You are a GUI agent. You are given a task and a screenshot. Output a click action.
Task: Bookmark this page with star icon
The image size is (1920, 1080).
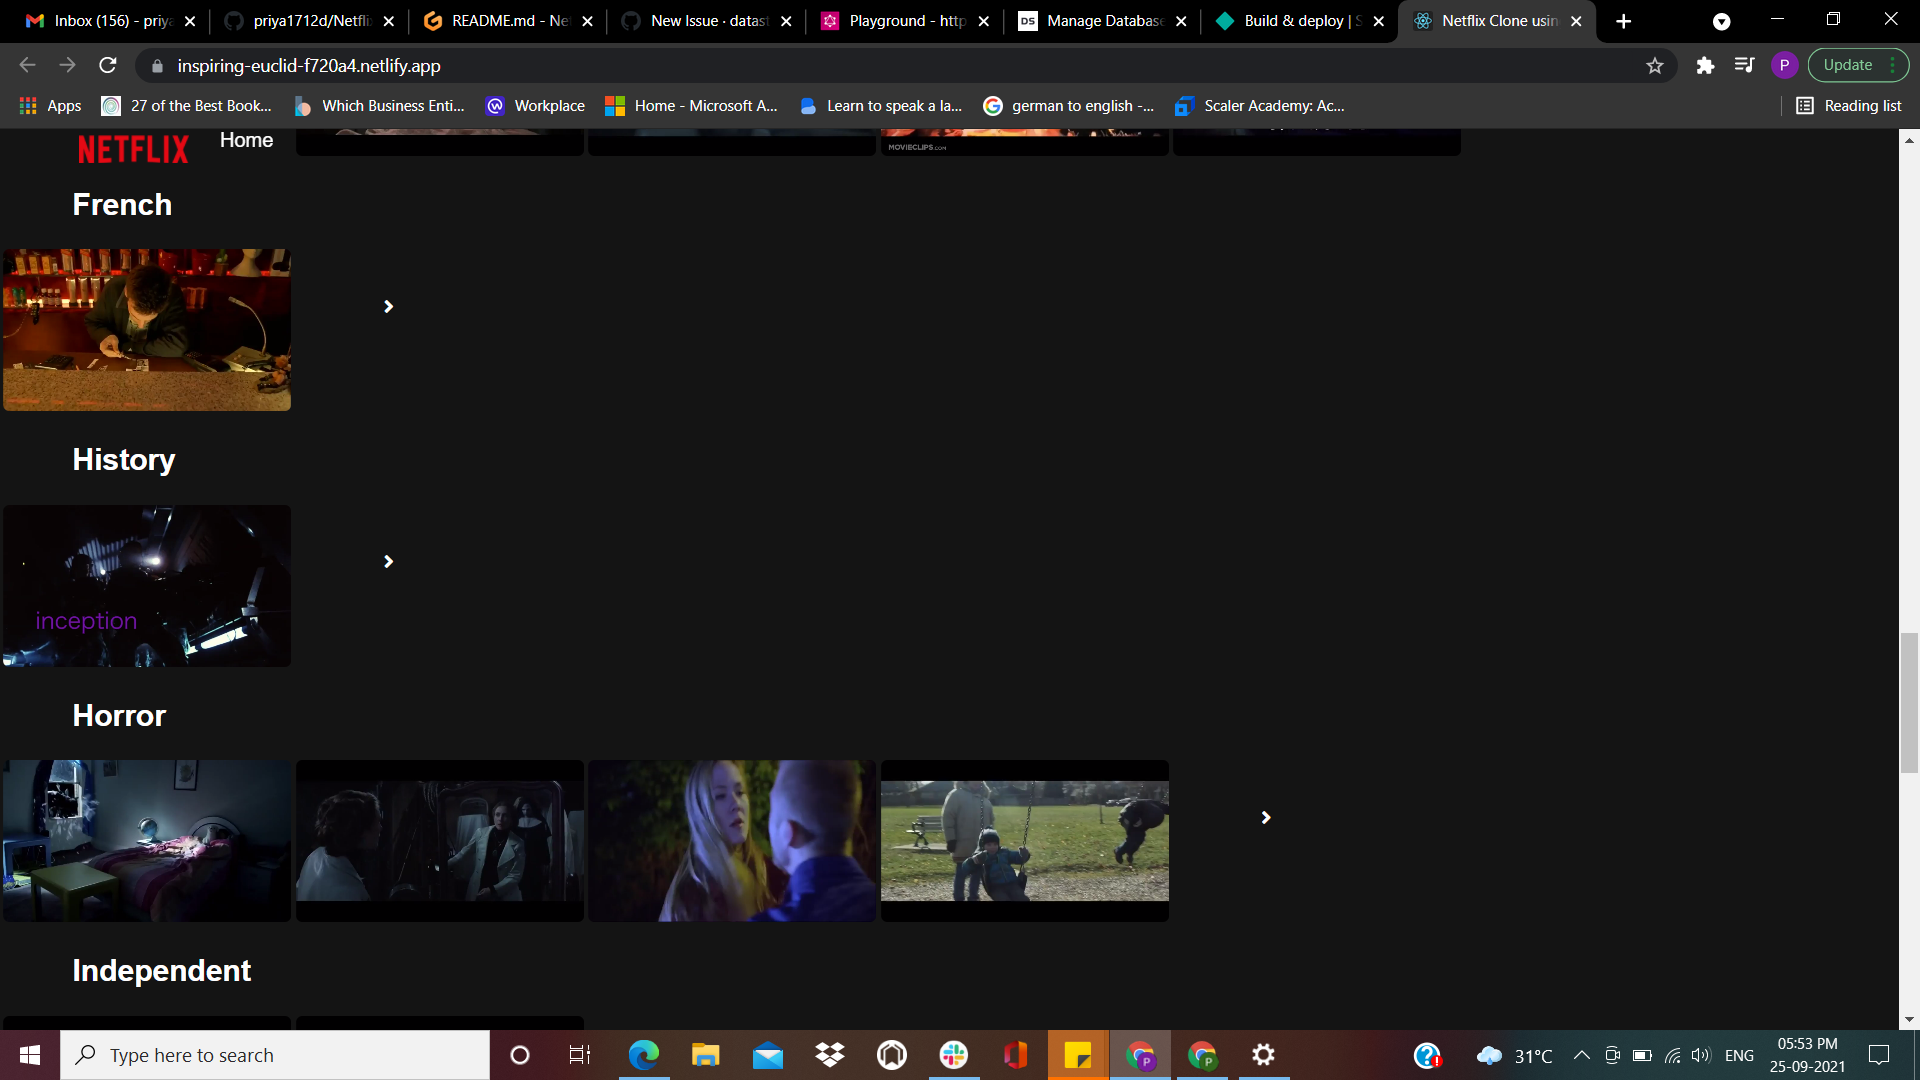coord(1655,66)
